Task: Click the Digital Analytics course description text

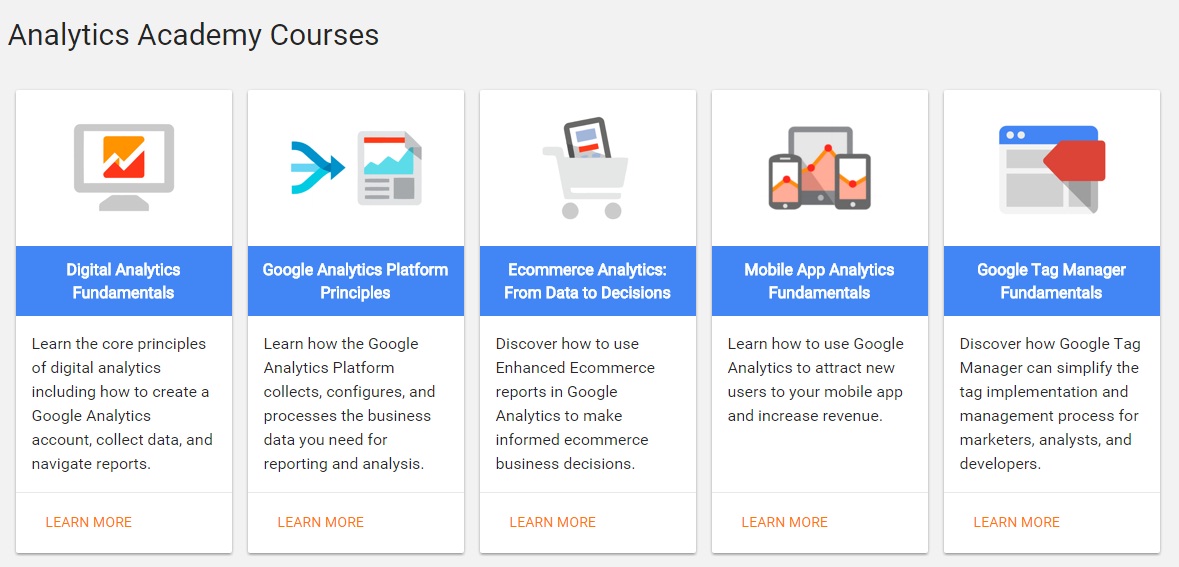Action: point(122,404)
